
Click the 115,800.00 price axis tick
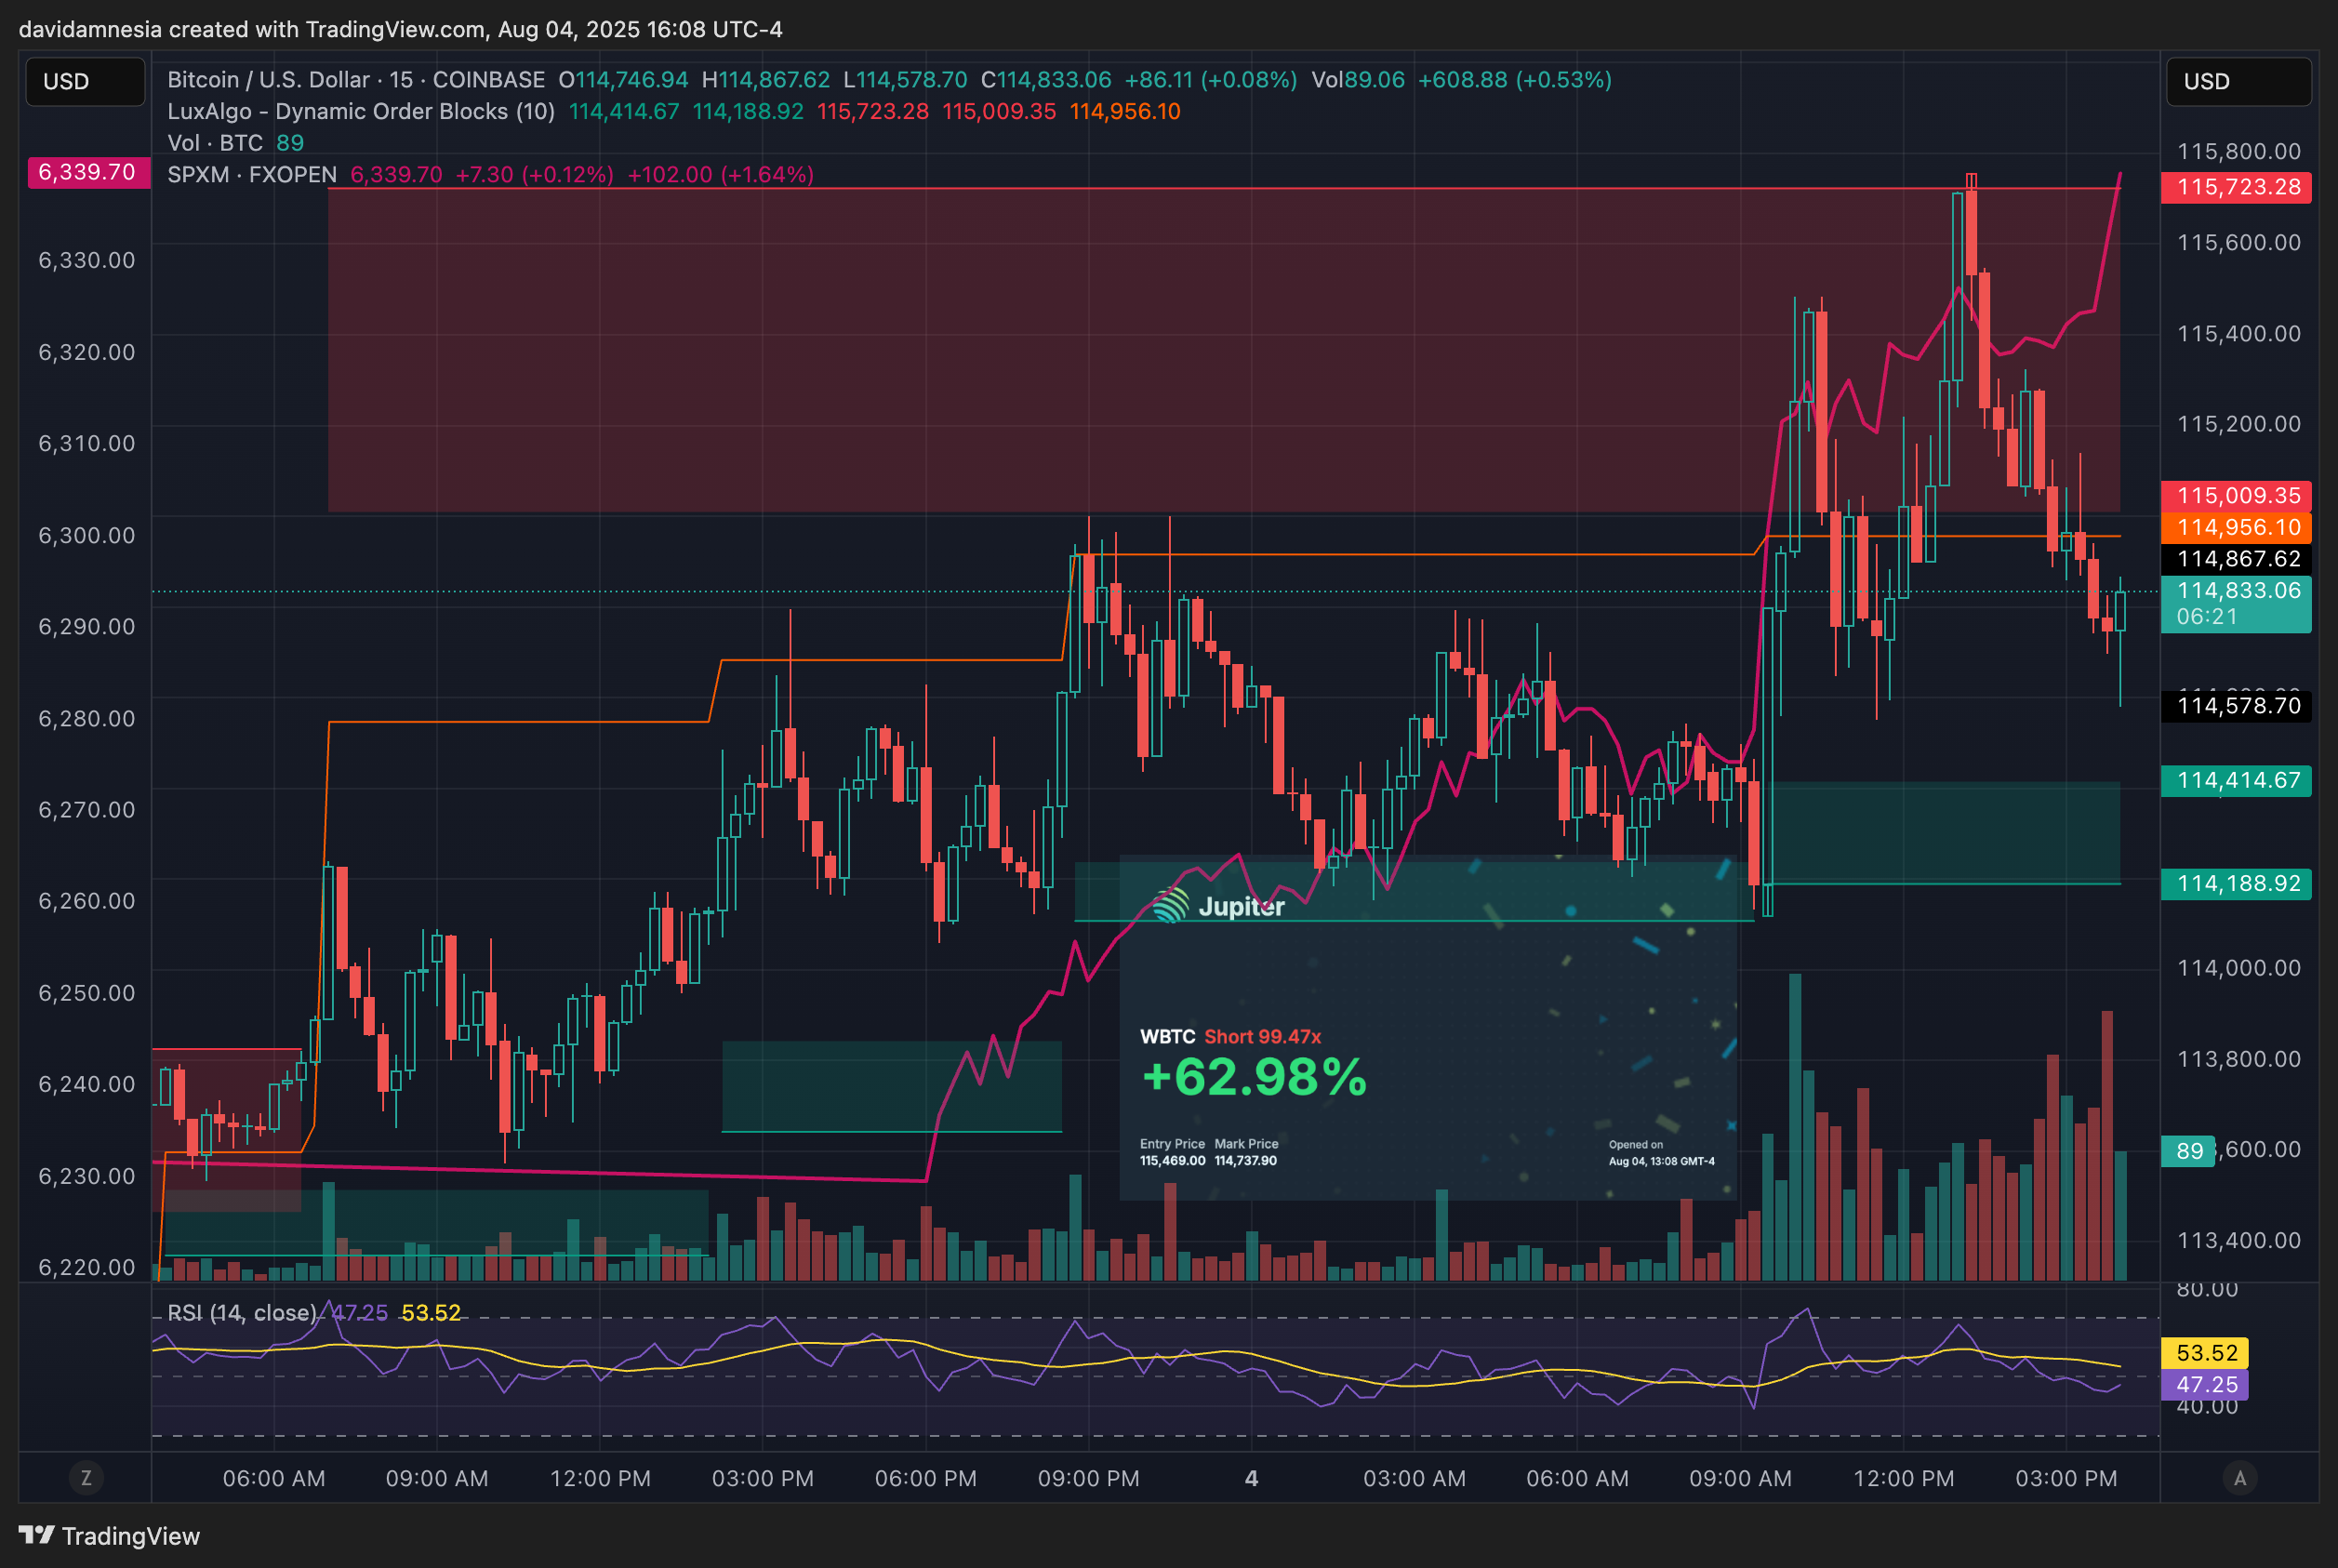2238,151
